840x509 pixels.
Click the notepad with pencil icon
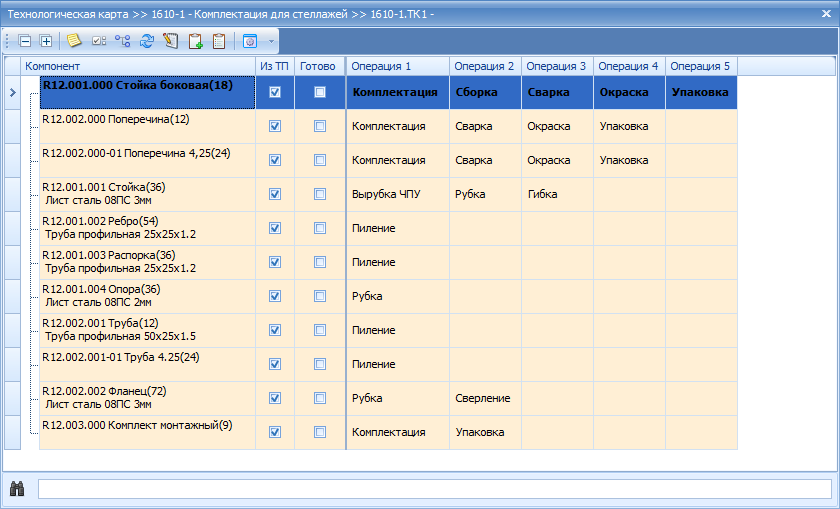point(171,41)
